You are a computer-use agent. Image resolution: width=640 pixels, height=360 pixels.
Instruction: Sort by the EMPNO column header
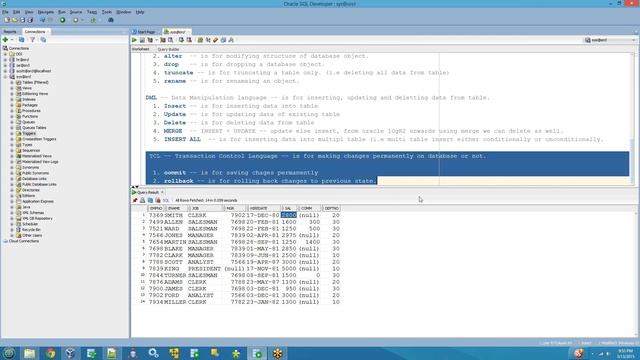156,209
